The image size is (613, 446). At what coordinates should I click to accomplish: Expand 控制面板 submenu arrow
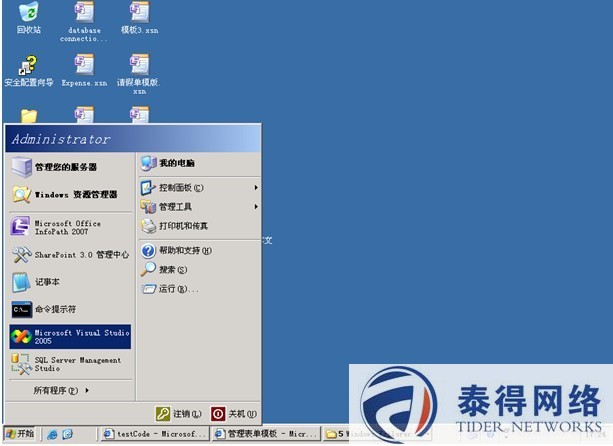(256, 188)
